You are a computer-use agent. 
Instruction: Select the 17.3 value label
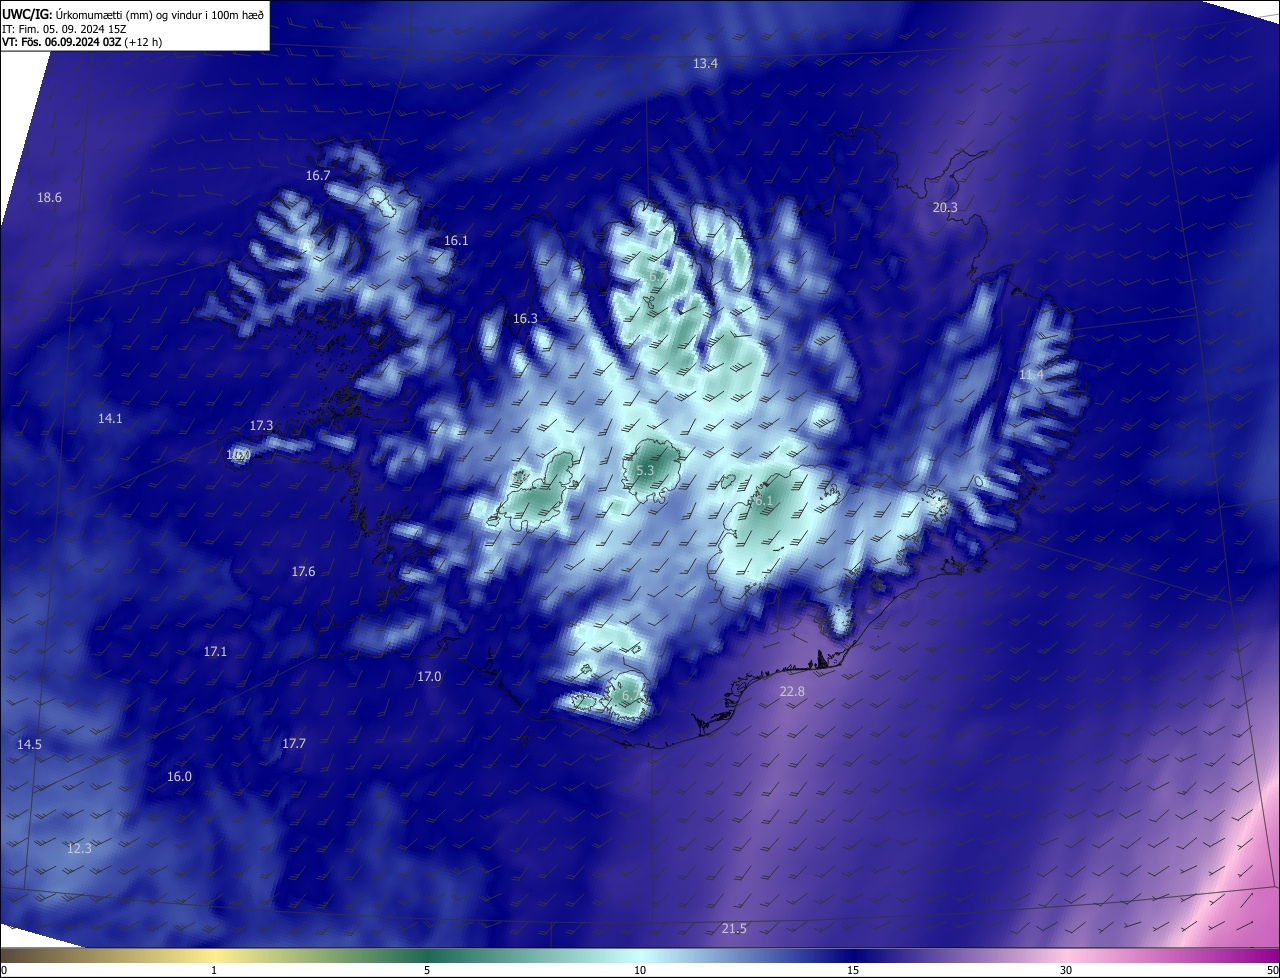coord(261,425)
